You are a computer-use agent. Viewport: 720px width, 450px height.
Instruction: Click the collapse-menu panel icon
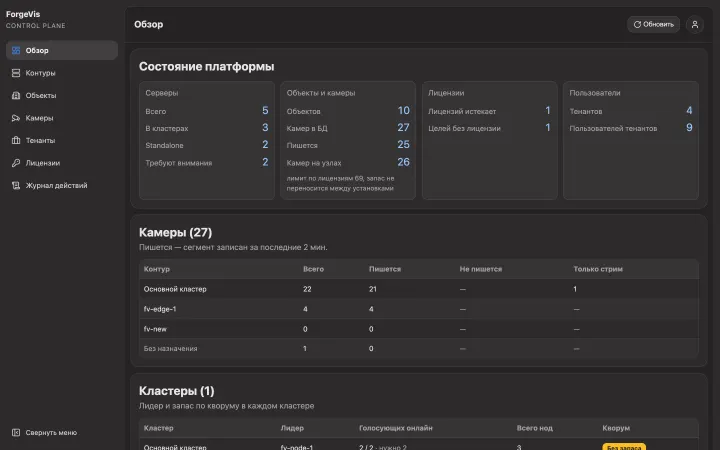(16, 433)
